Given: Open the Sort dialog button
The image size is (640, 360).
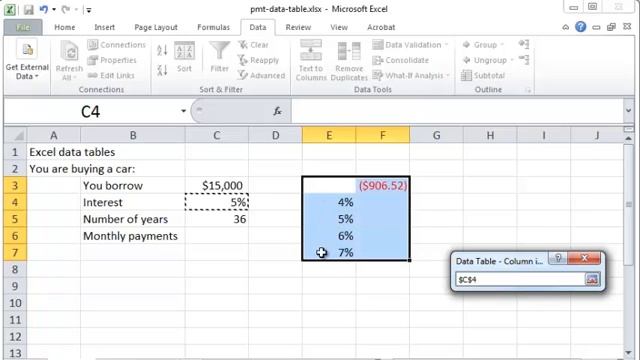Looking at the screenshot, I should point(184,57).
